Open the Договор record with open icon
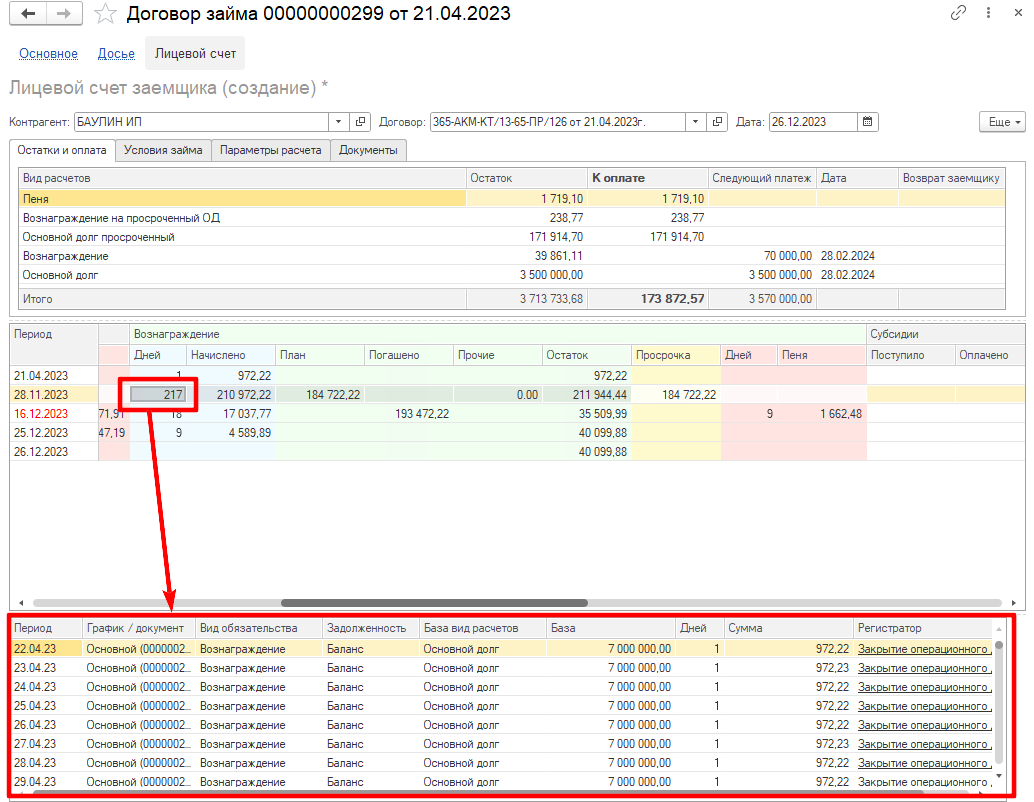Screen dimensions: 1034x802 click(717, 122)
